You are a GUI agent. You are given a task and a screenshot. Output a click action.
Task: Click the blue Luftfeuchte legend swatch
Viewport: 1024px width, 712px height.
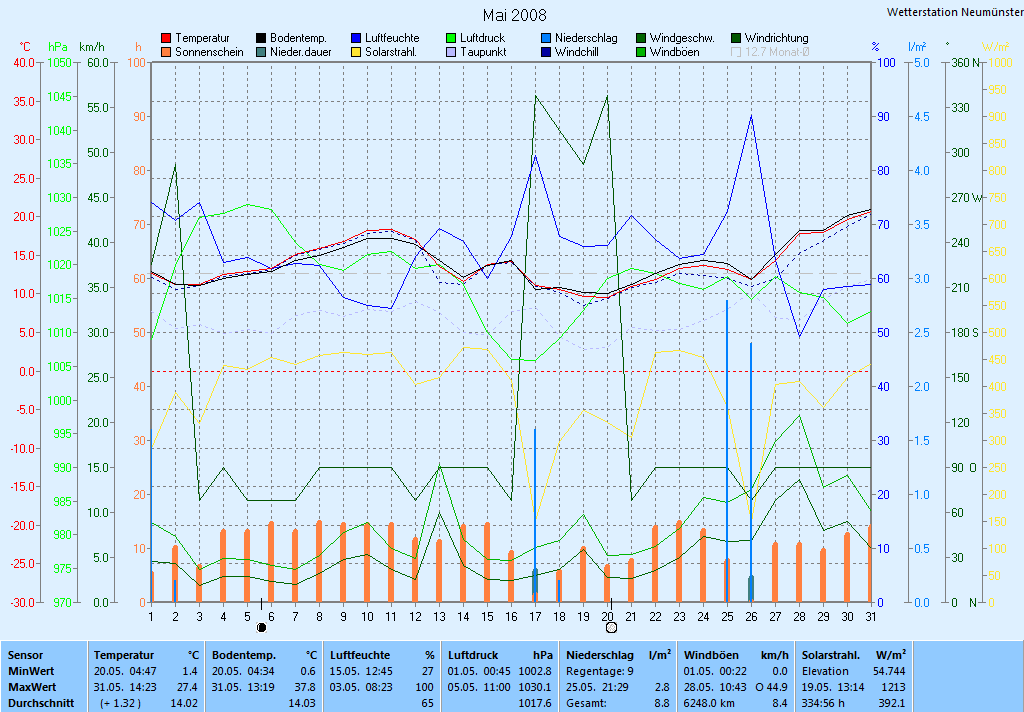pos(356,39)
